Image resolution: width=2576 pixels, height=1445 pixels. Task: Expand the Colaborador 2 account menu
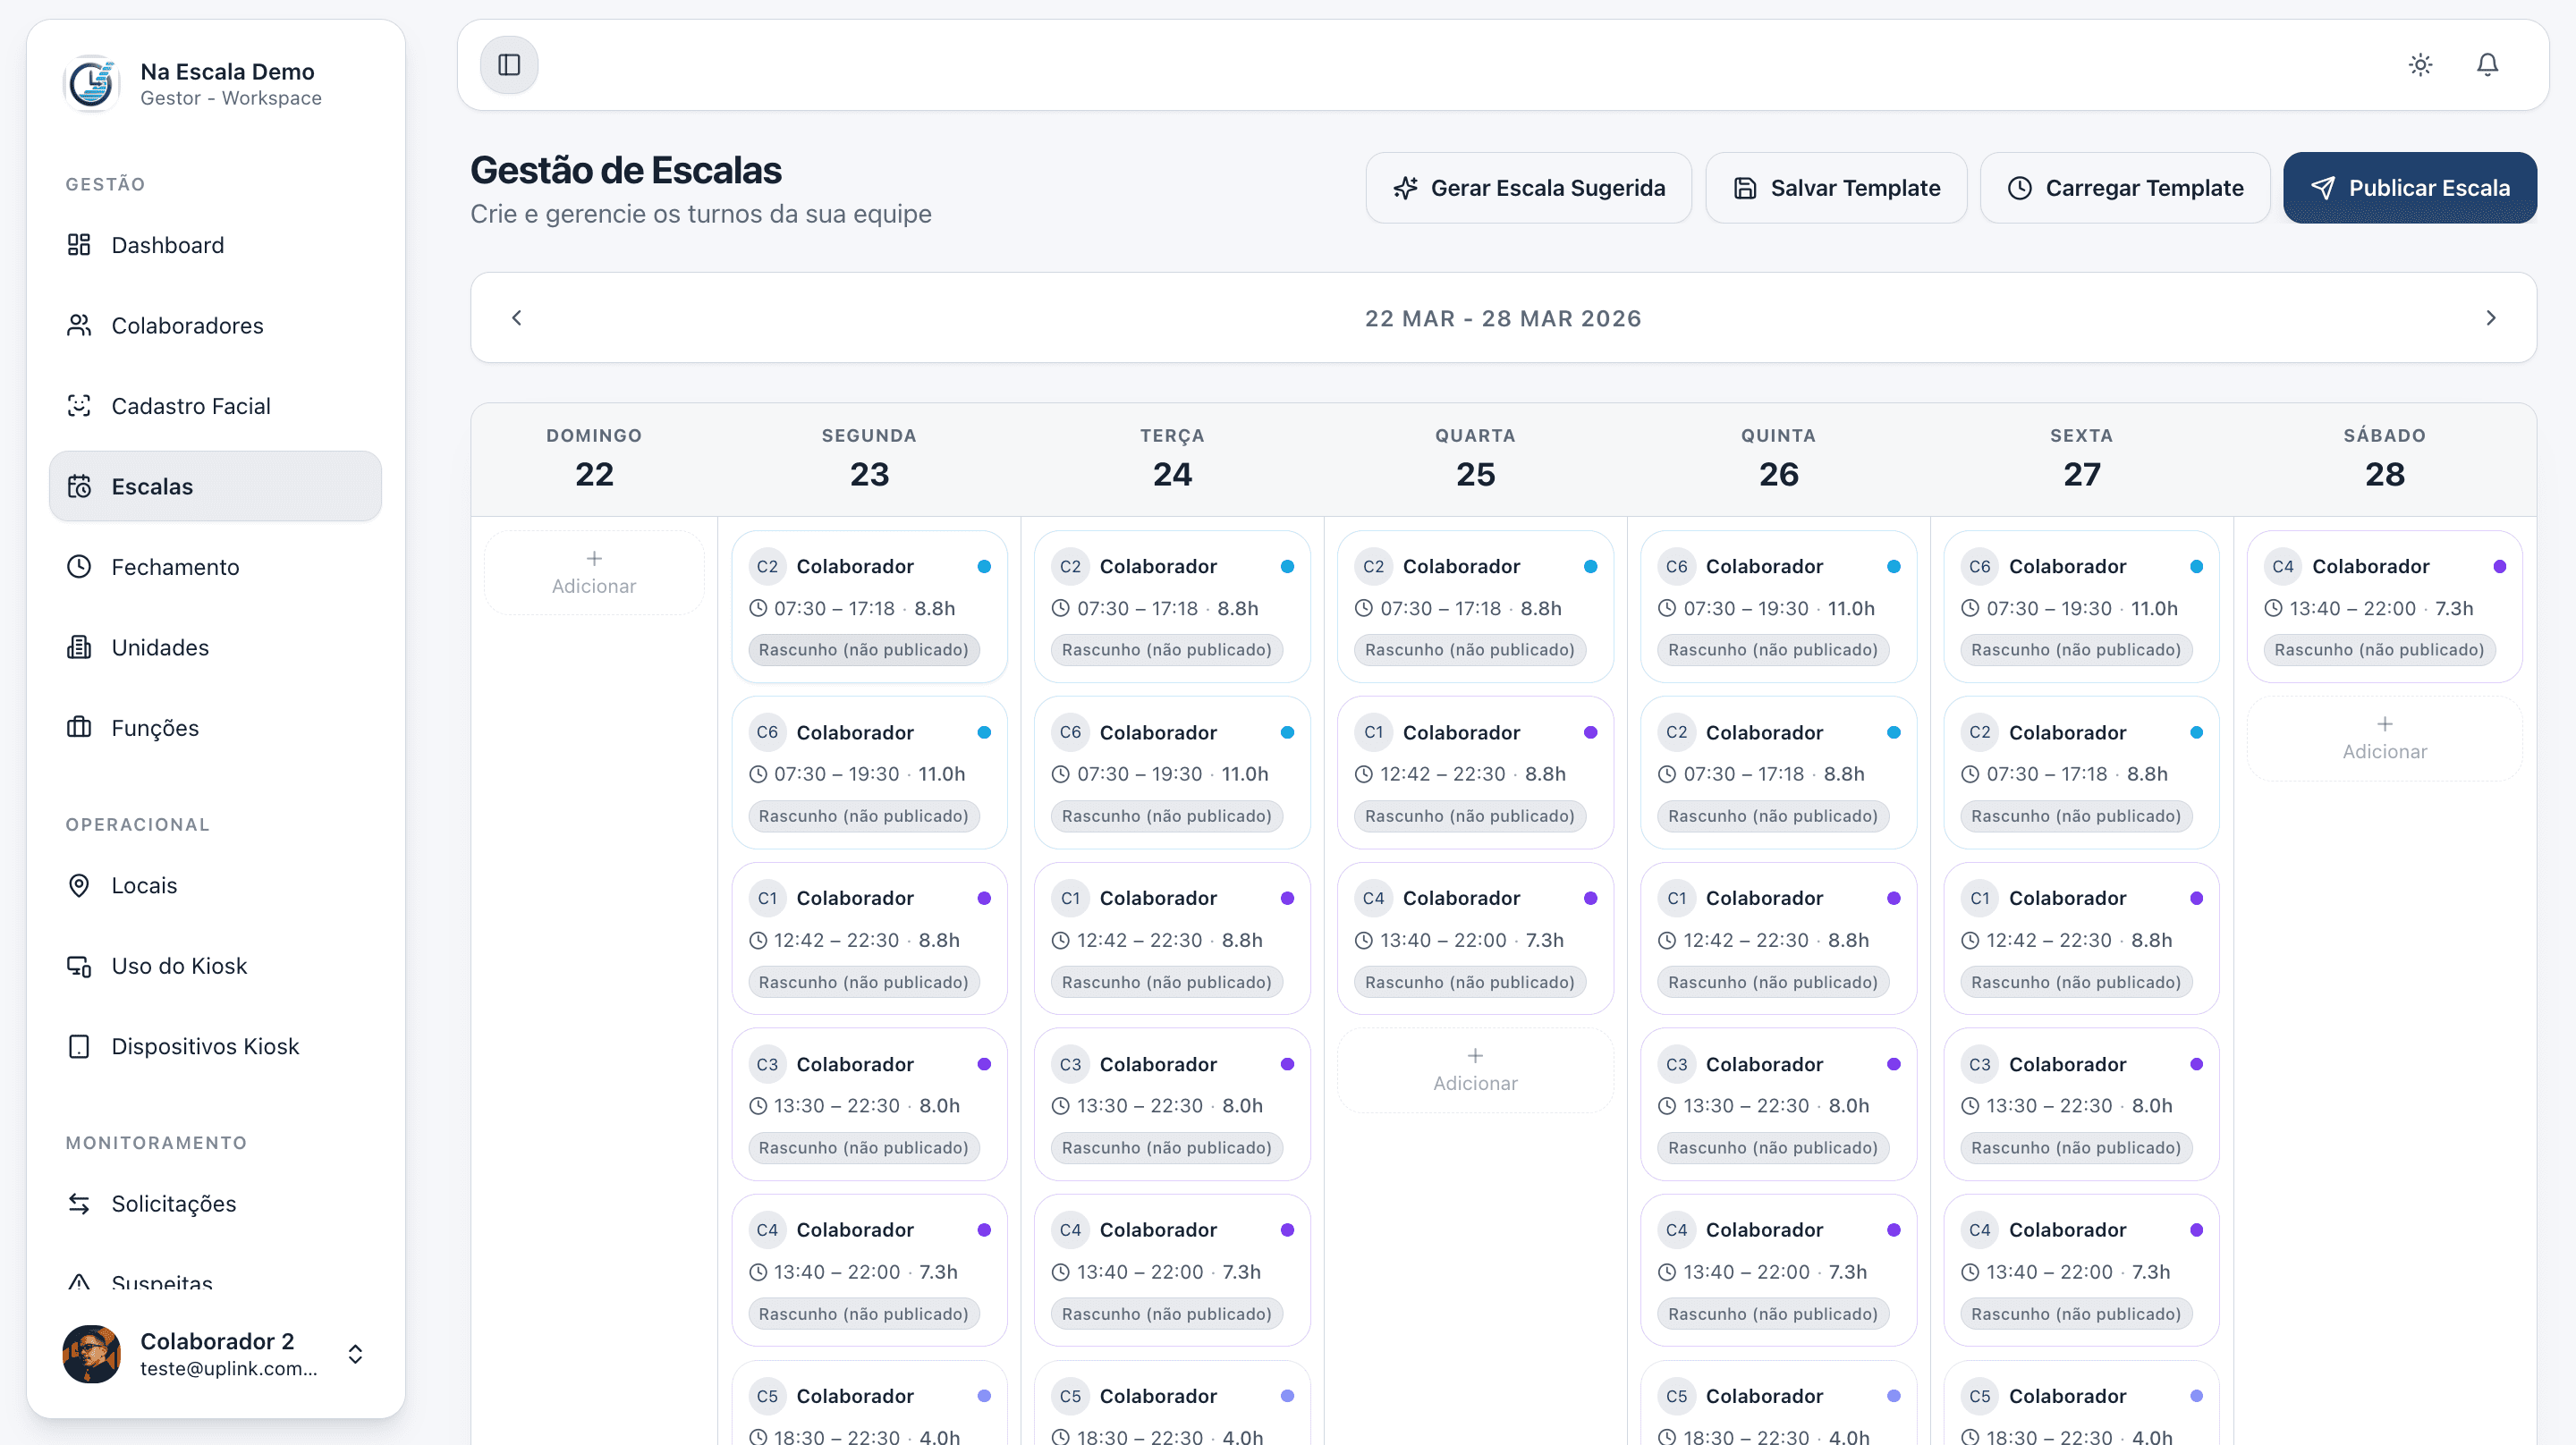pos(355,1354)
